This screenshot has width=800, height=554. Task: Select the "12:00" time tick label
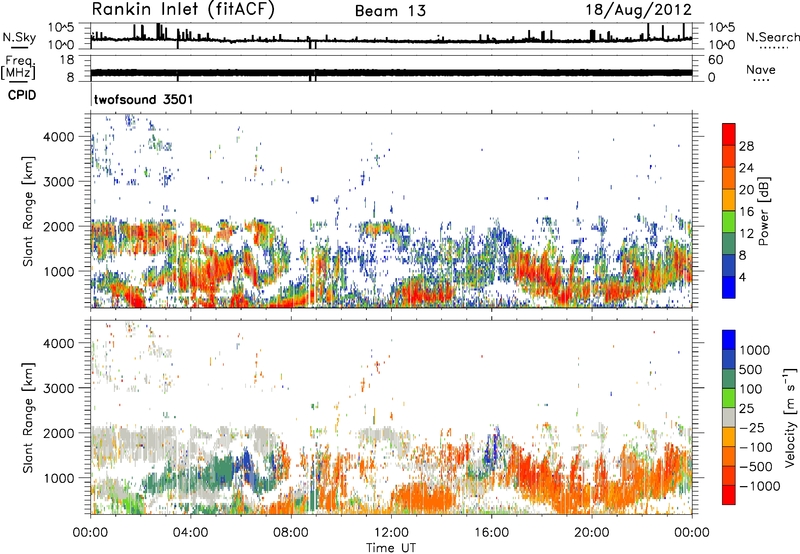(391, 533)
